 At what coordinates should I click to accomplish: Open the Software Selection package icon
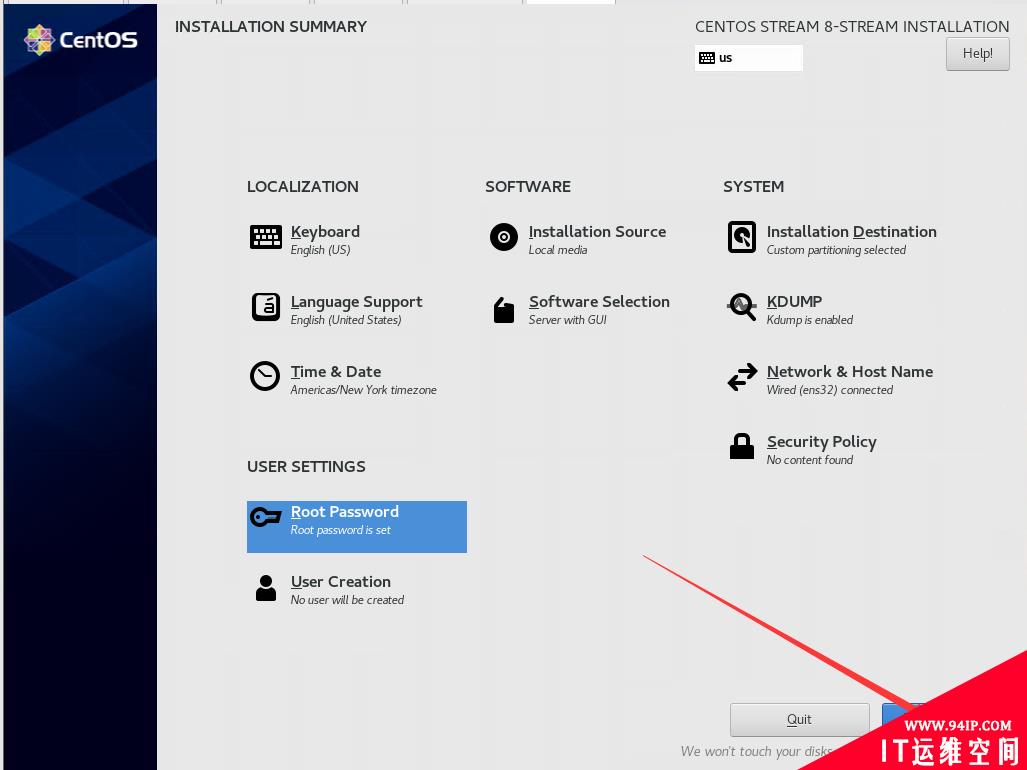click(504, 310)
